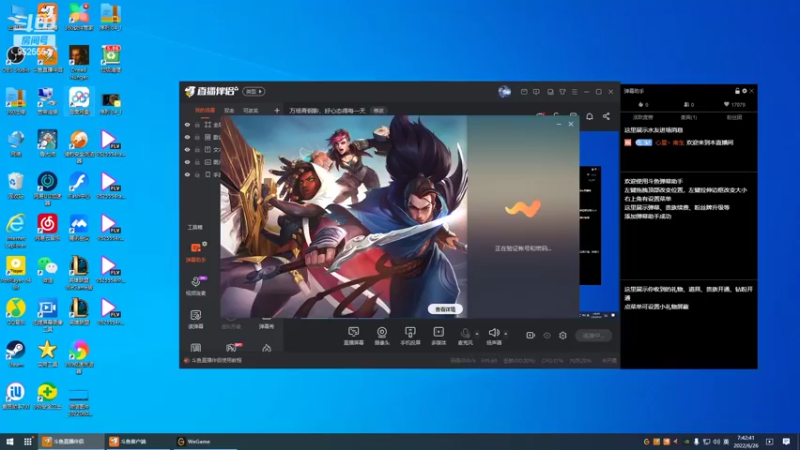Open skin shirt icon in title bar
The width and height of the screenshot is (800, 450).
point(562,92)
